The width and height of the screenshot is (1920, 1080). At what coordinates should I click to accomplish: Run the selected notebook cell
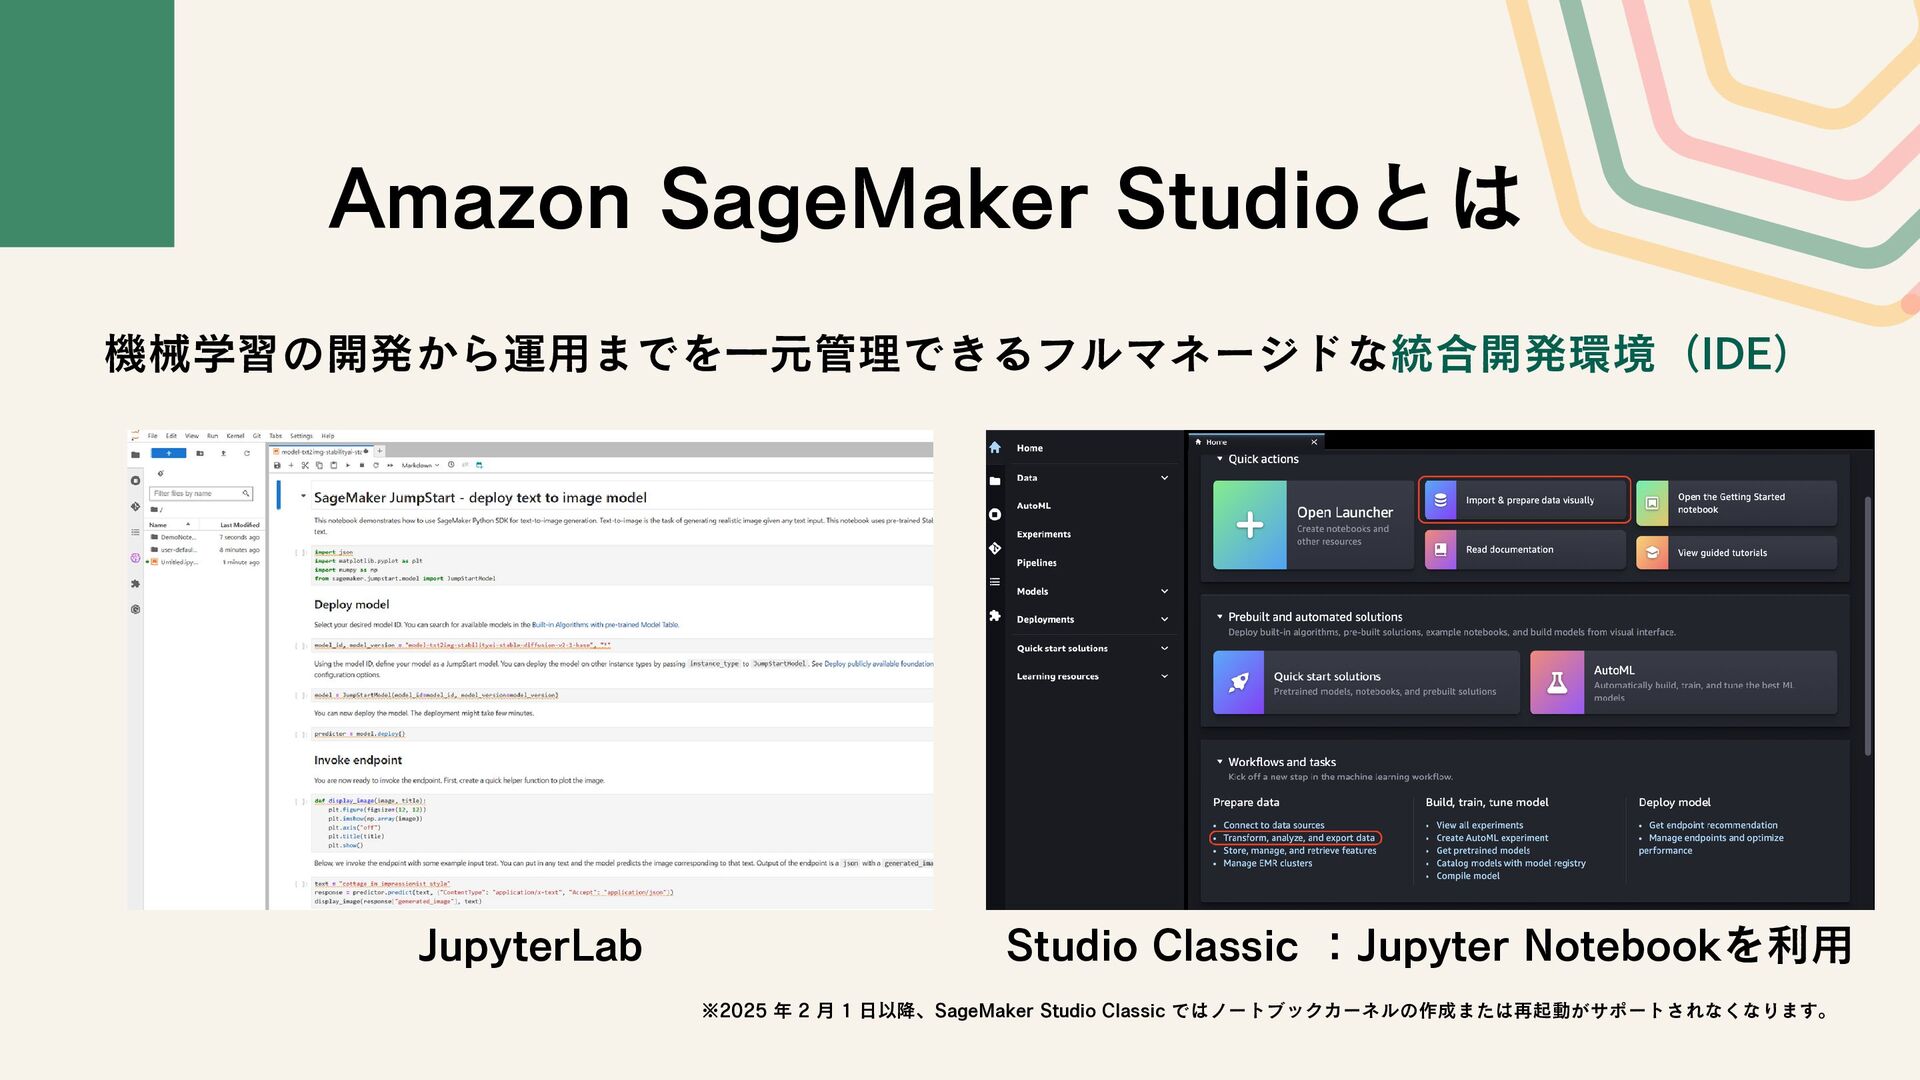[x=348, y=465]
